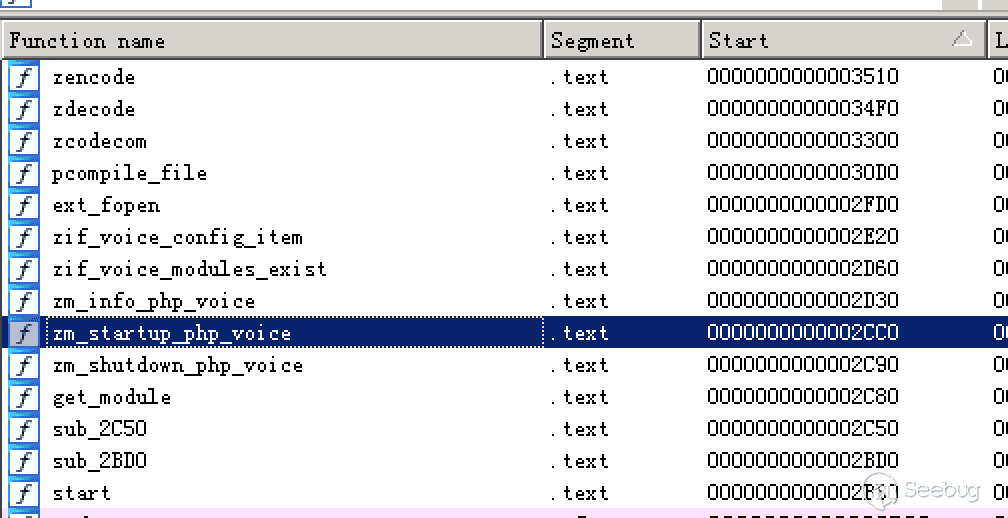Click the icon next to ext_fopen
1008x518 pixels.
click(x=24, y=205)
